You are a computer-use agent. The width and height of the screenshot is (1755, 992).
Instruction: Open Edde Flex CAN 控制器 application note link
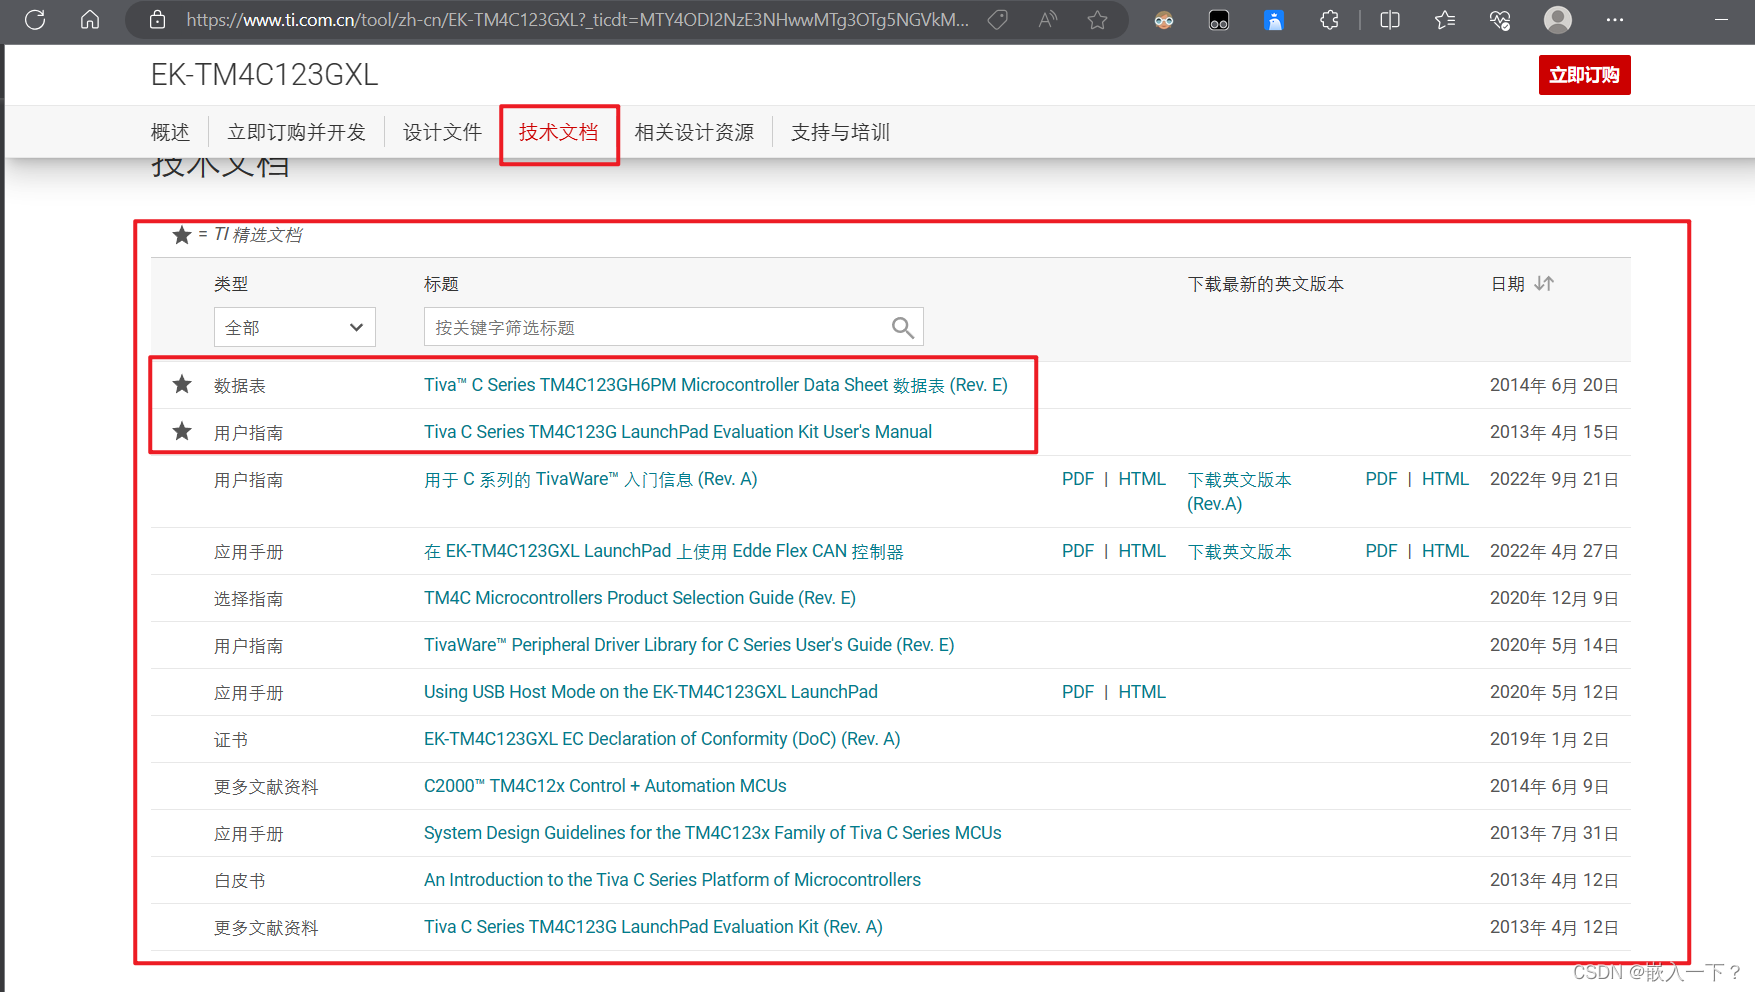click(664, 551)
